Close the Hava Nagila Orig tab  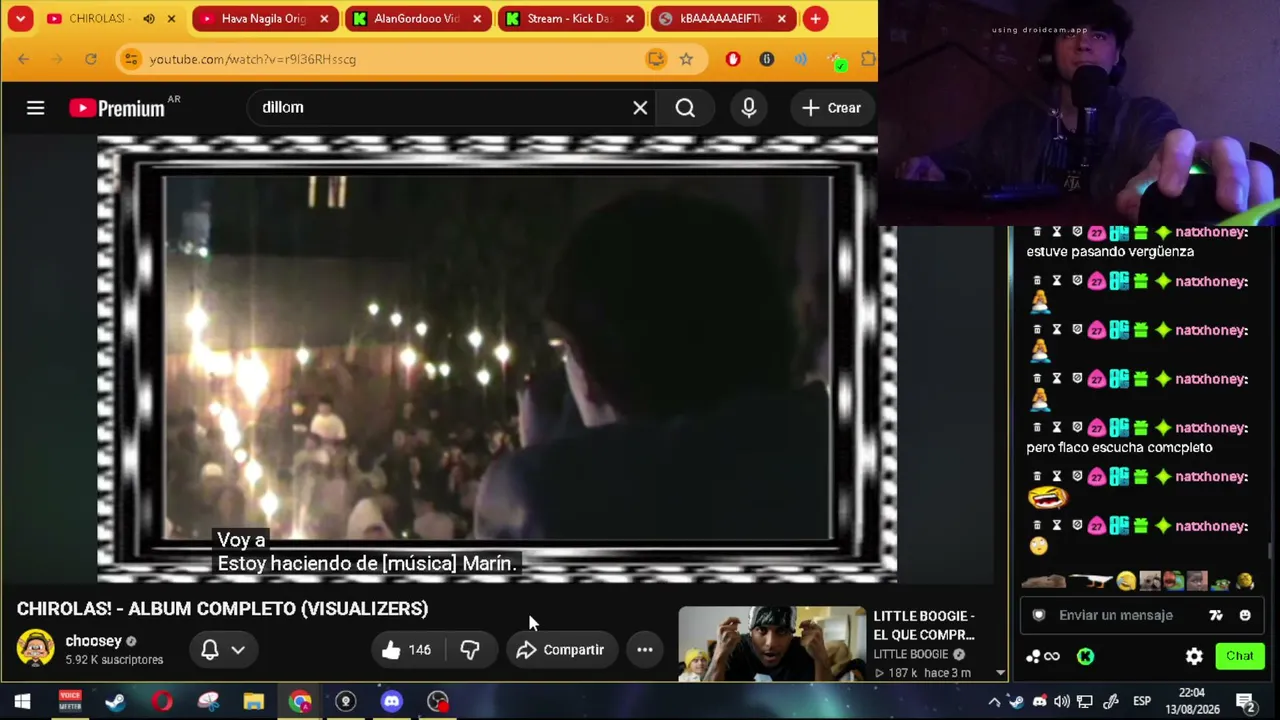[x=324, y=19]
